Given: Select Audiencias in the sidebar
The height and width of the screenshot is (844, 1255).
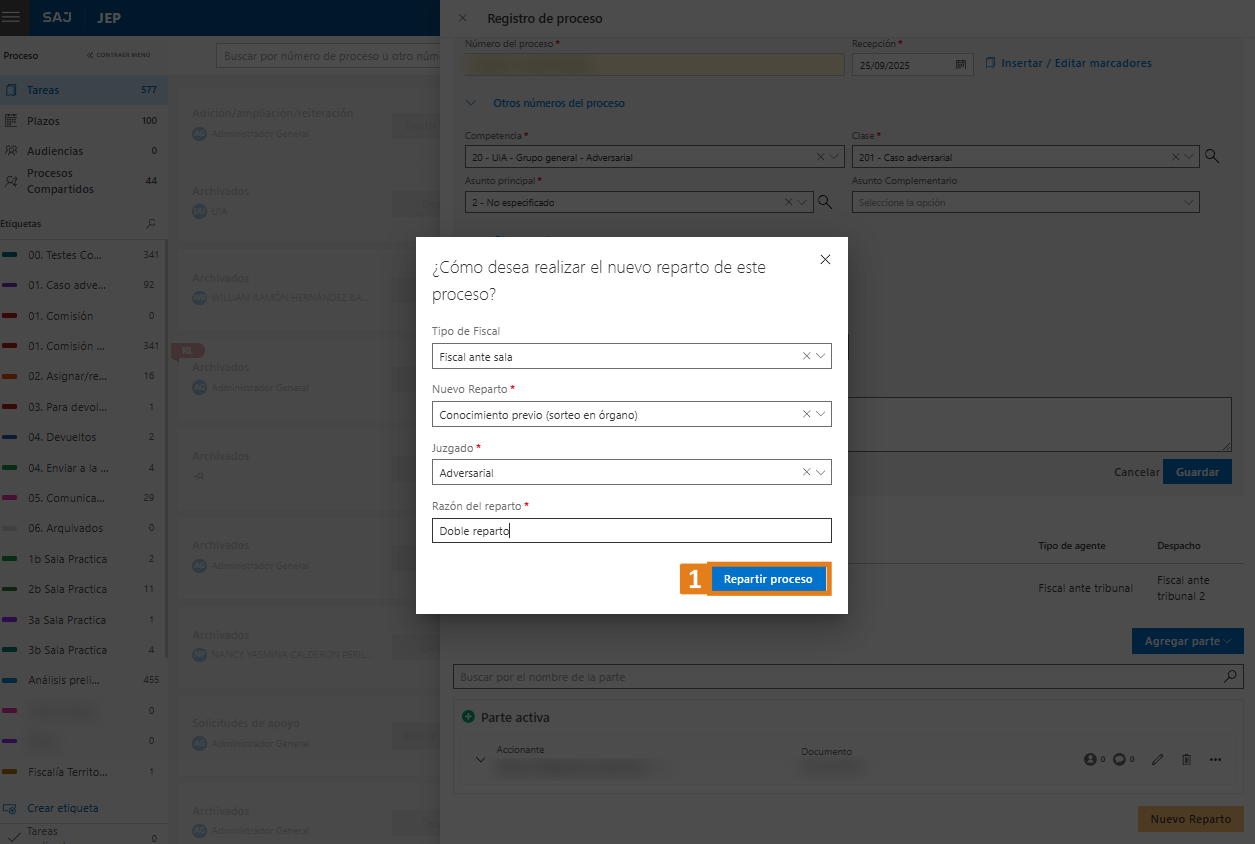Looking at the screenshot, I should coord(55,151).
